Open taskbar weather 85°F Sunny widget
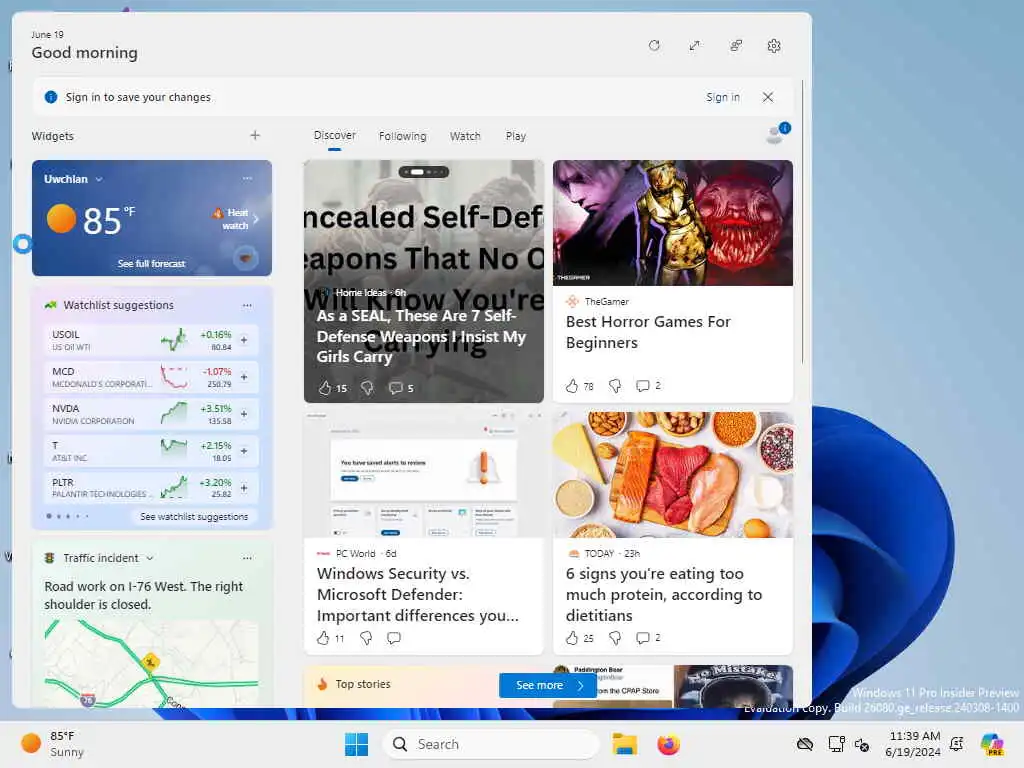Viewport: 1024px width, 768px height. click(54, 744)
